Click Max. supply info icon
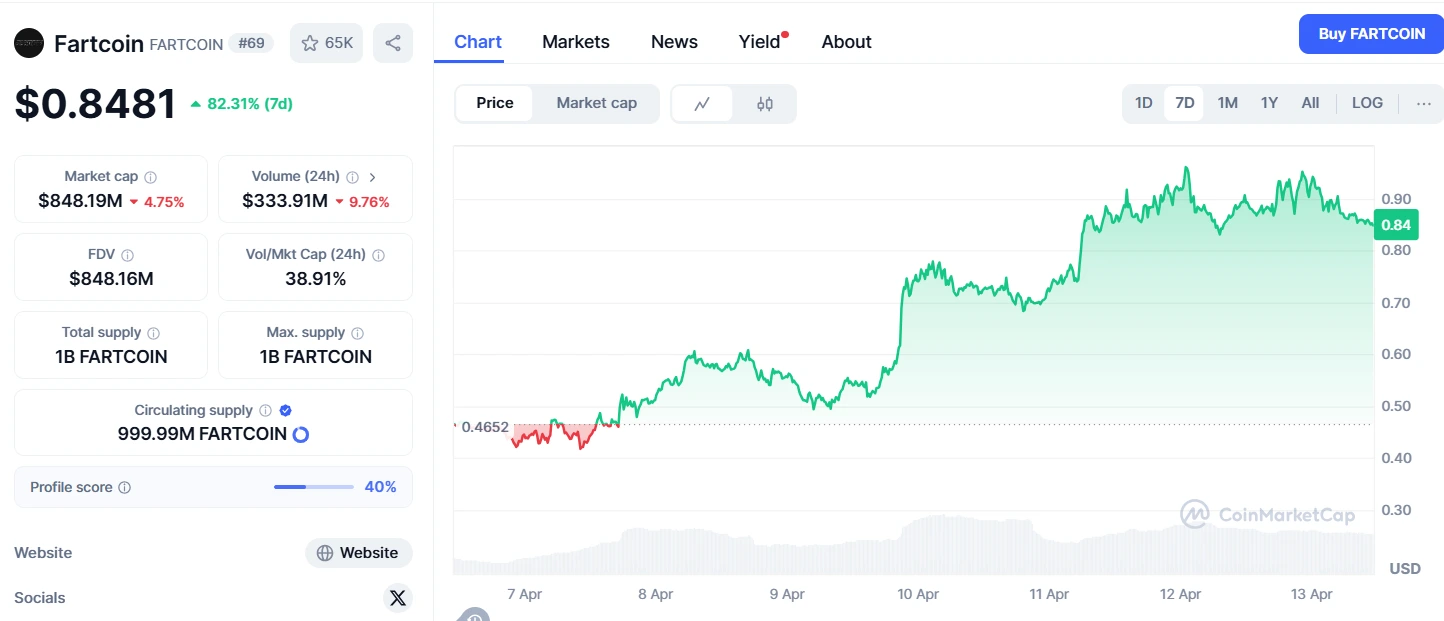This screenshot has width=1444, height=621. [358, 333]
